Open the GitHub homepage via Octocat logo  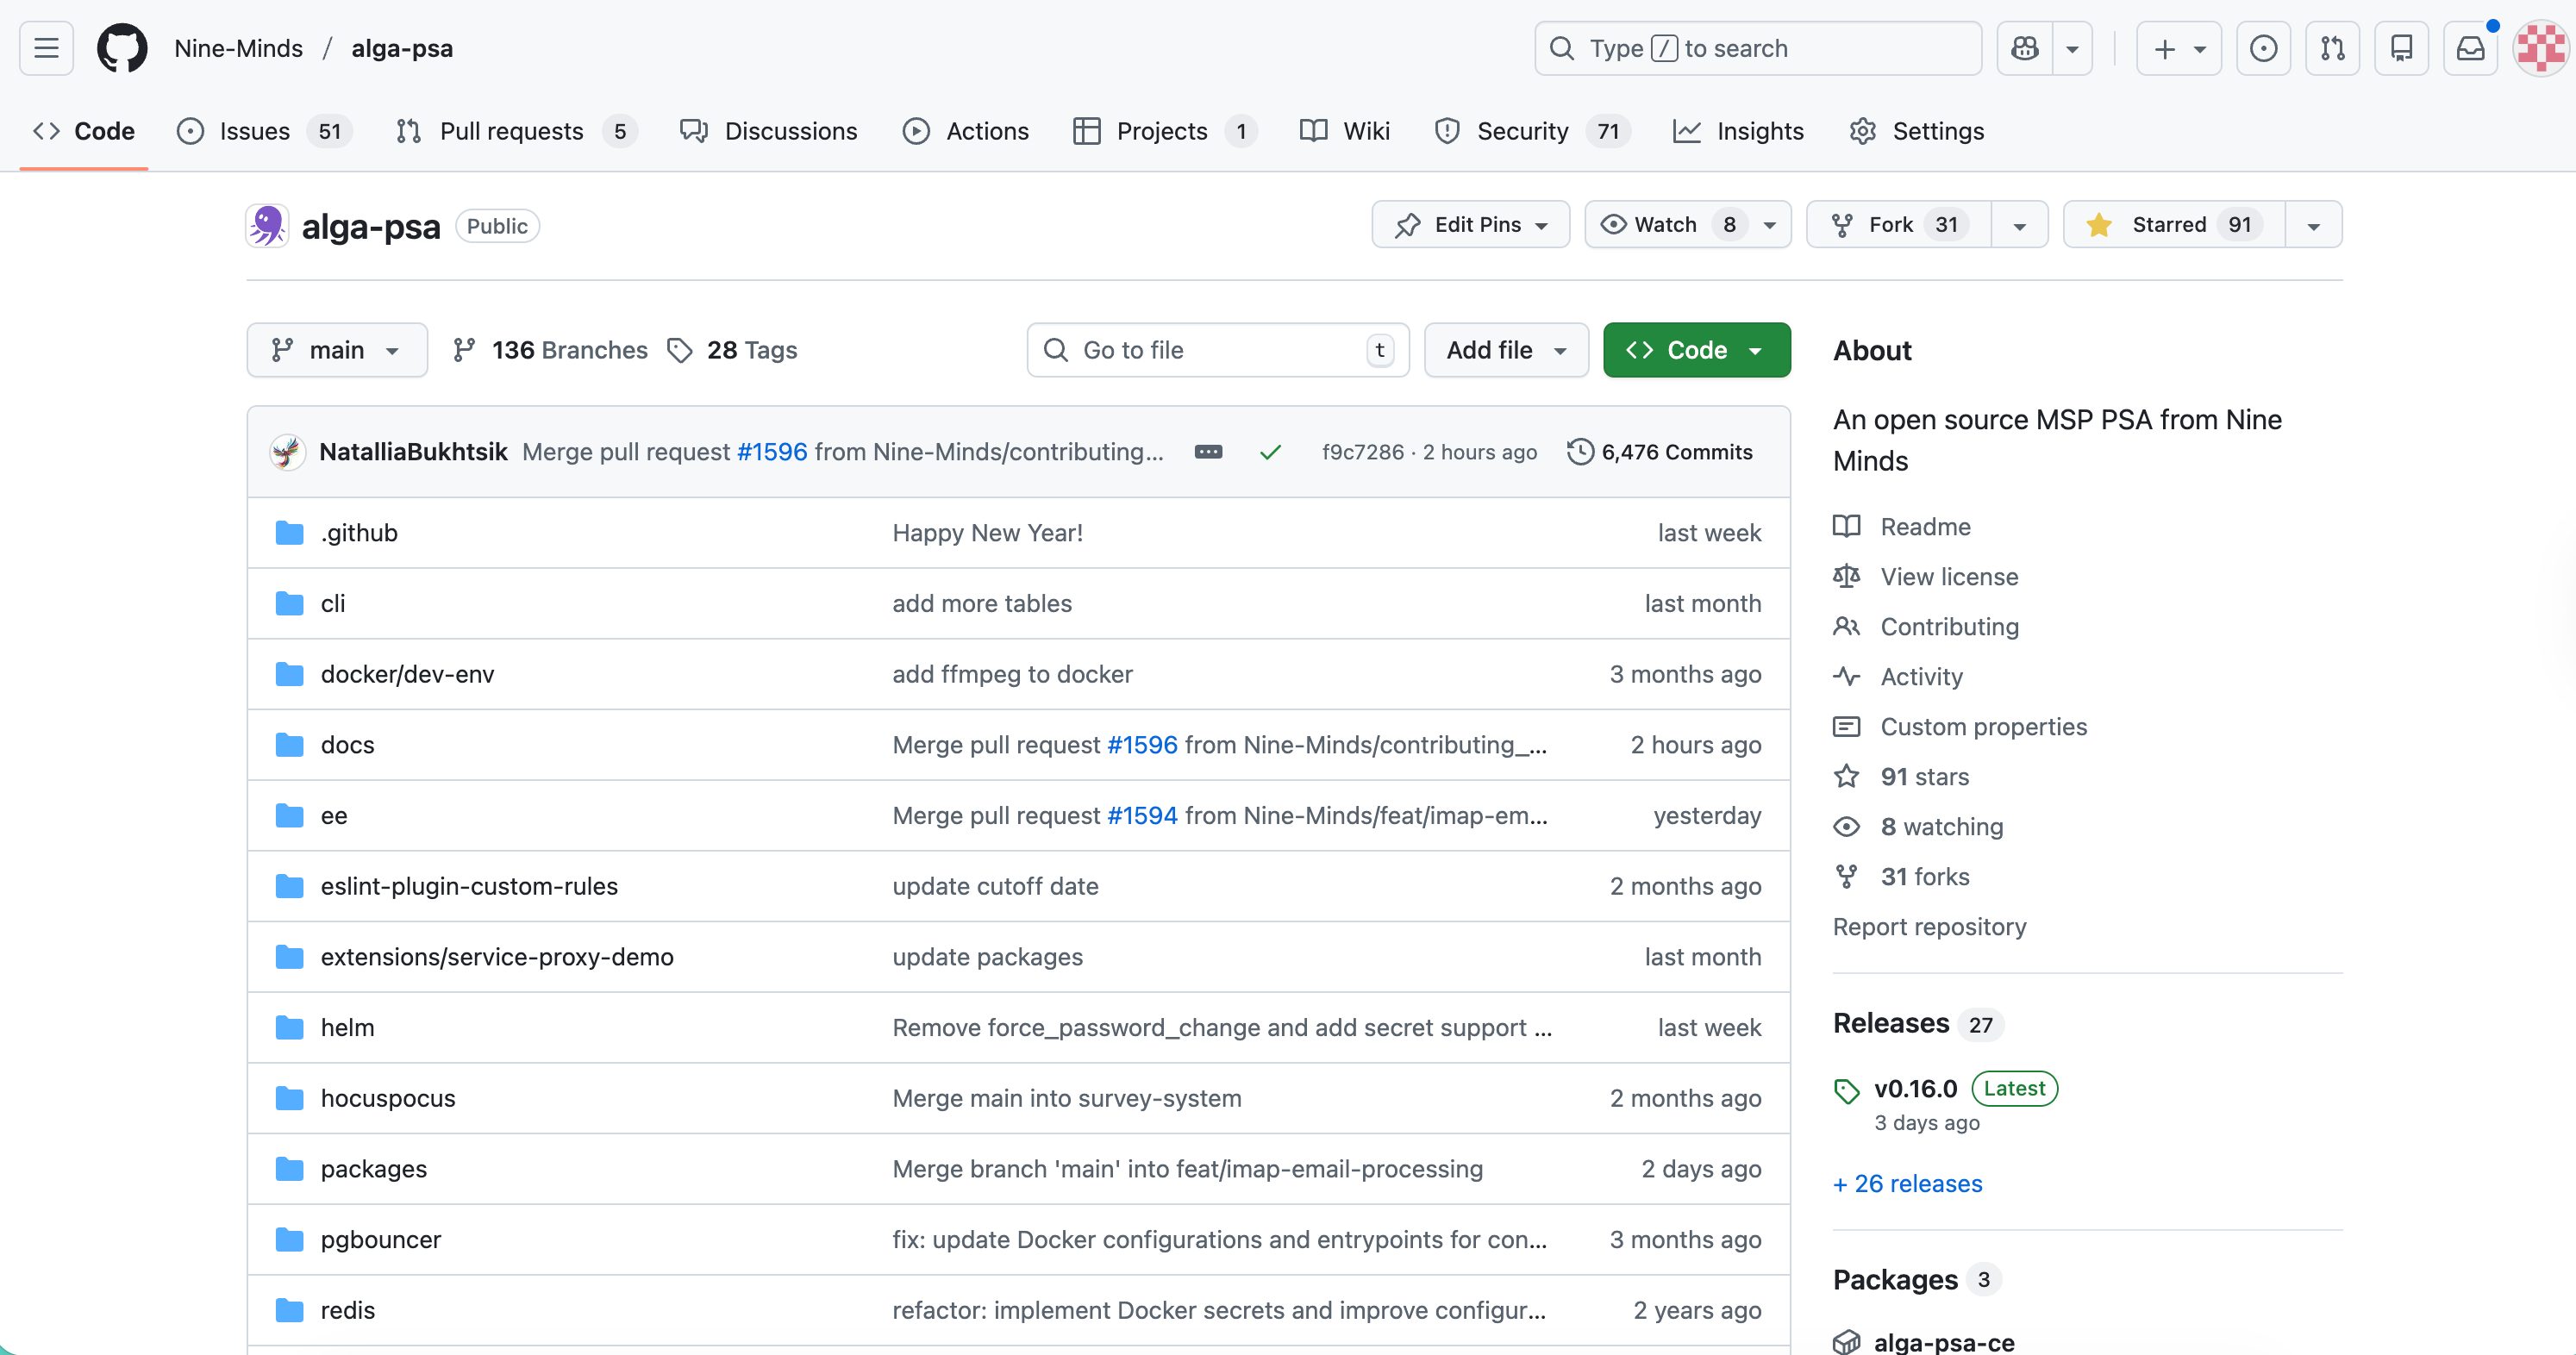(x=122, y=48)
